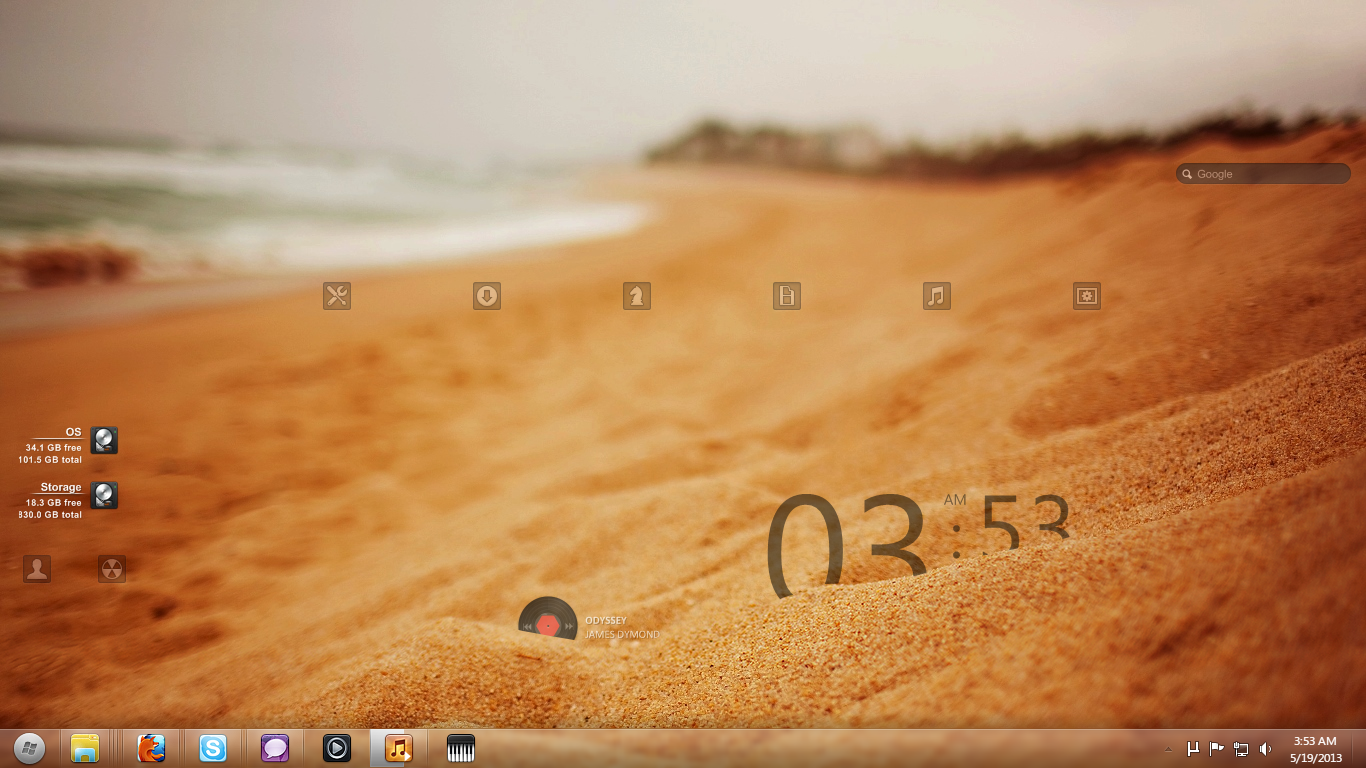Open Skype from the taskbar
The width and height of the screenshot is (1366, 768).
click(x=213, y=748)
